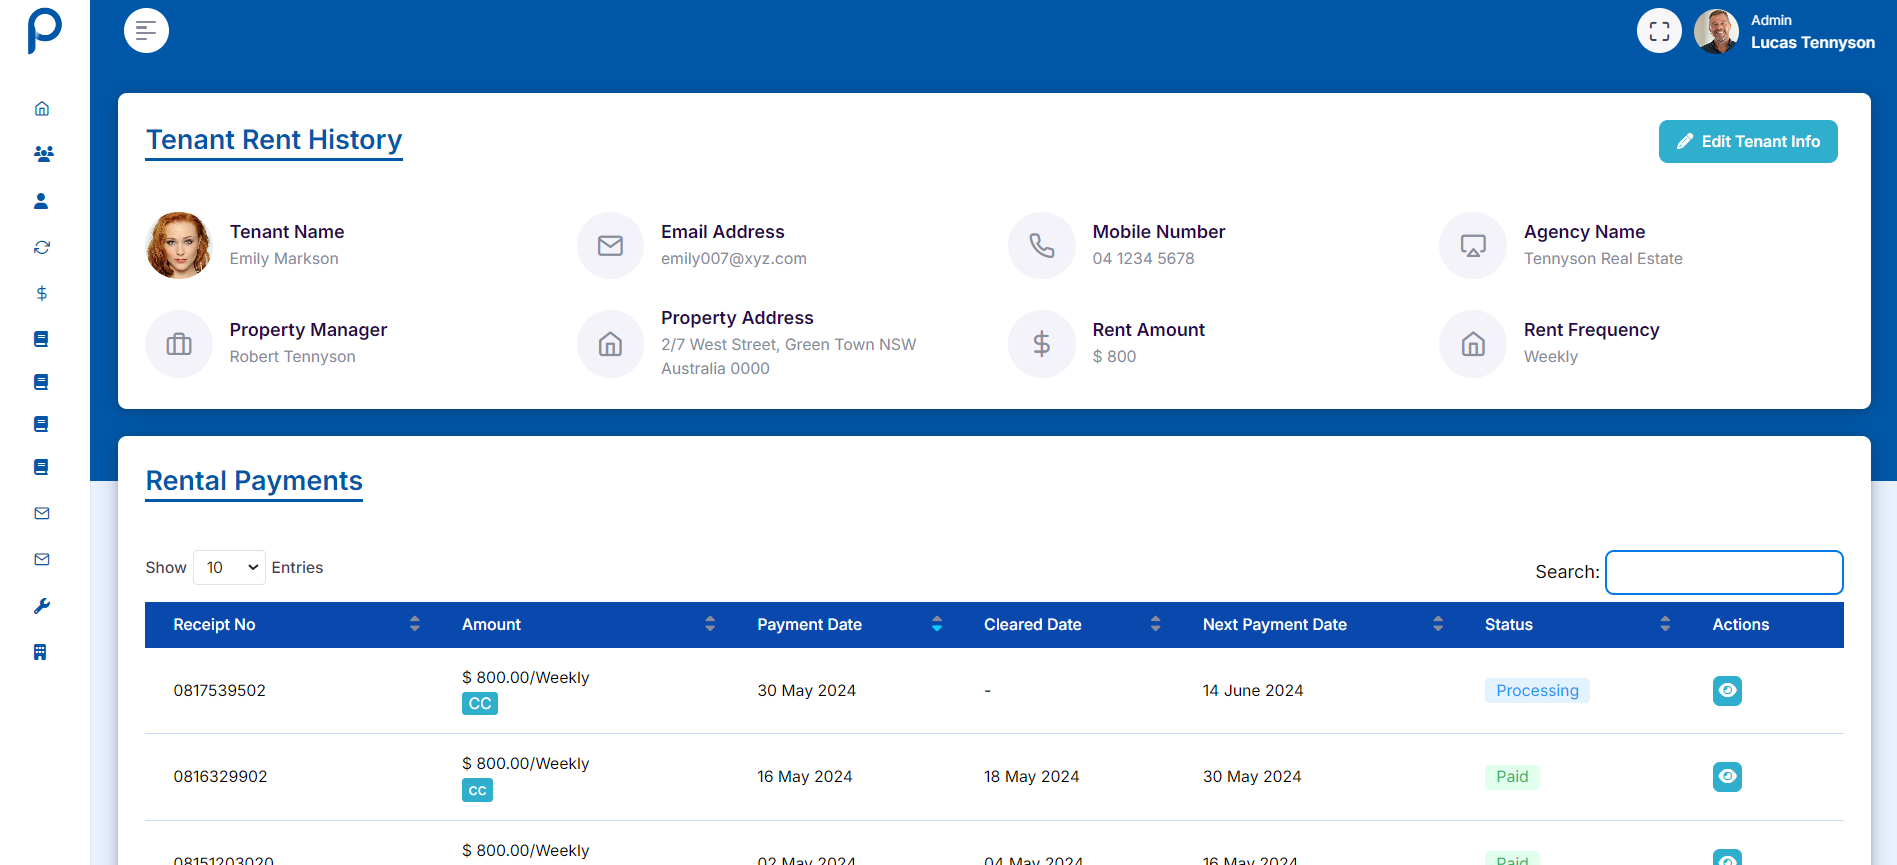Click the Processing status badge
1897x865 pixels.
point(1536,691)
